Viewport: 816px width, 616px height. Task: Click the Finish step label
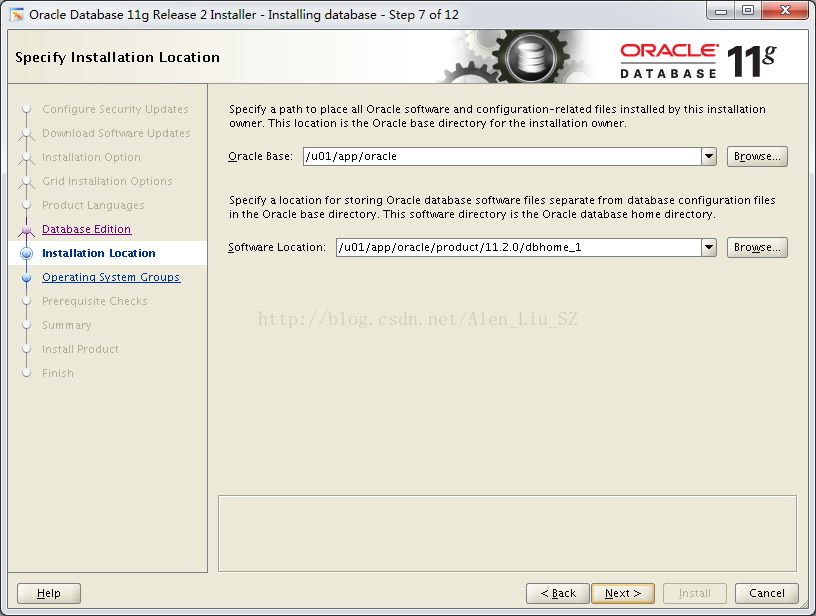(x=58, y=373)
